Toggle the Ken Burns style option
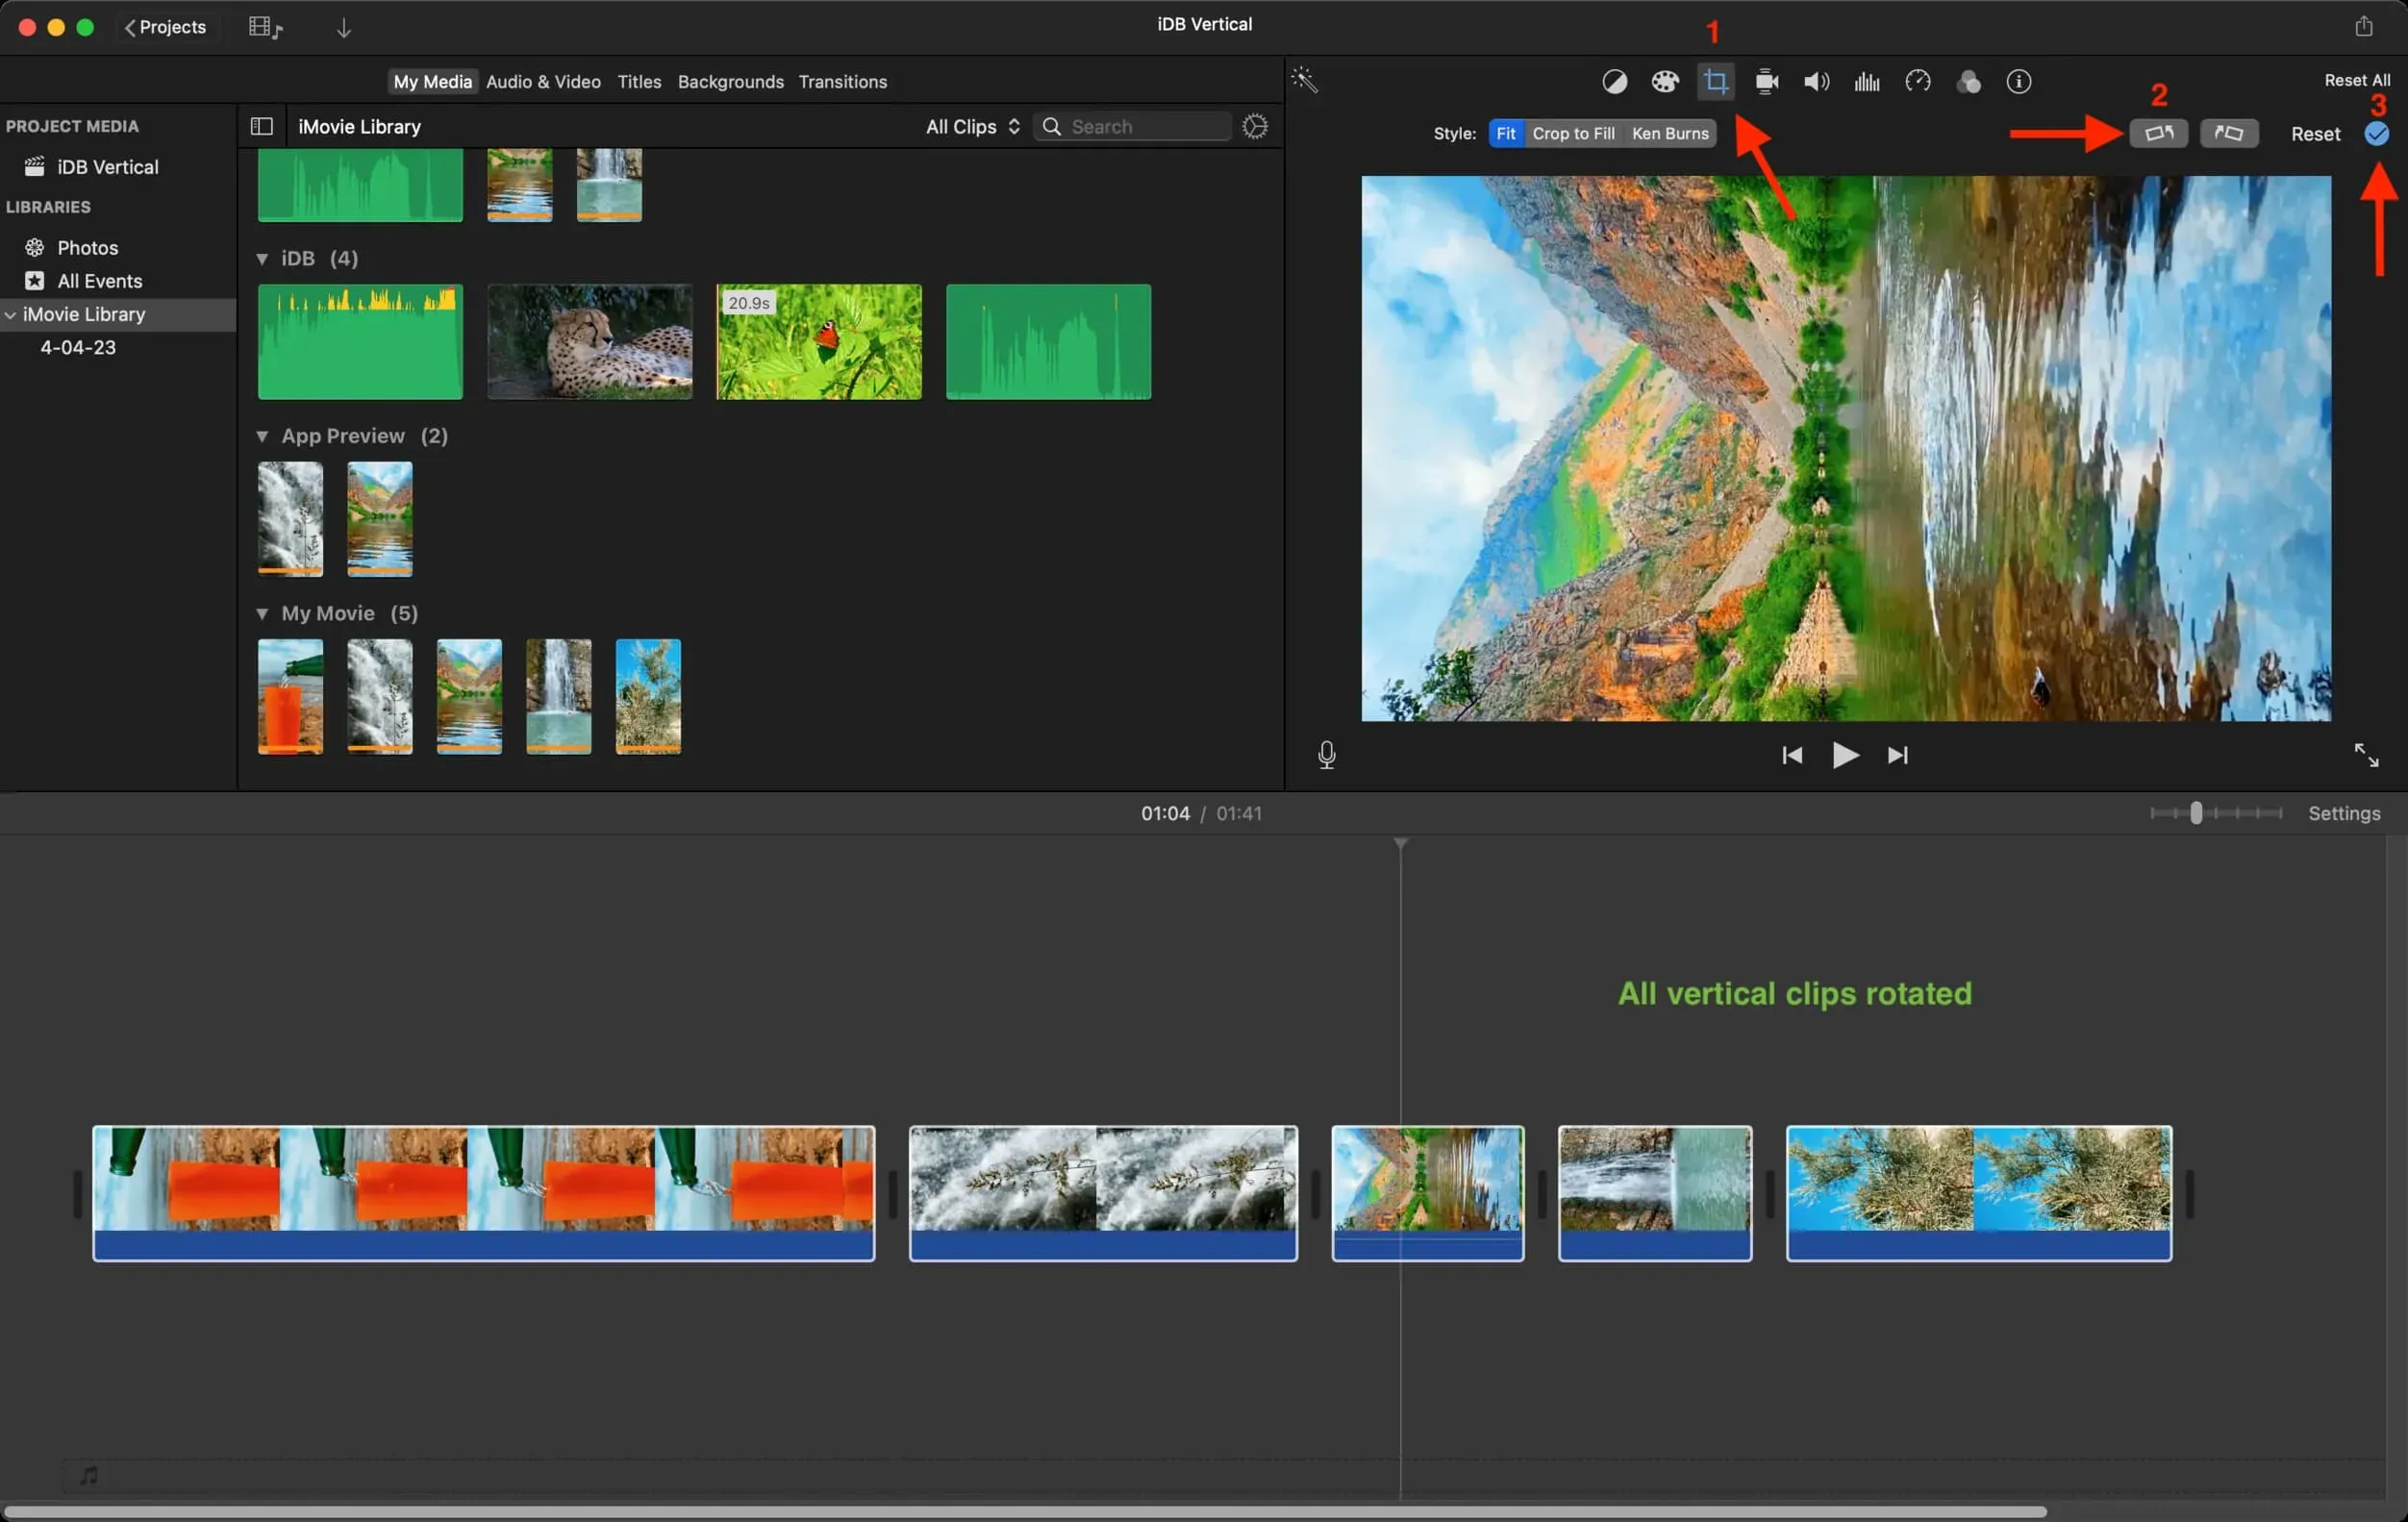The width and height of the screenshot is (2408, 1522). point(1669,134)
